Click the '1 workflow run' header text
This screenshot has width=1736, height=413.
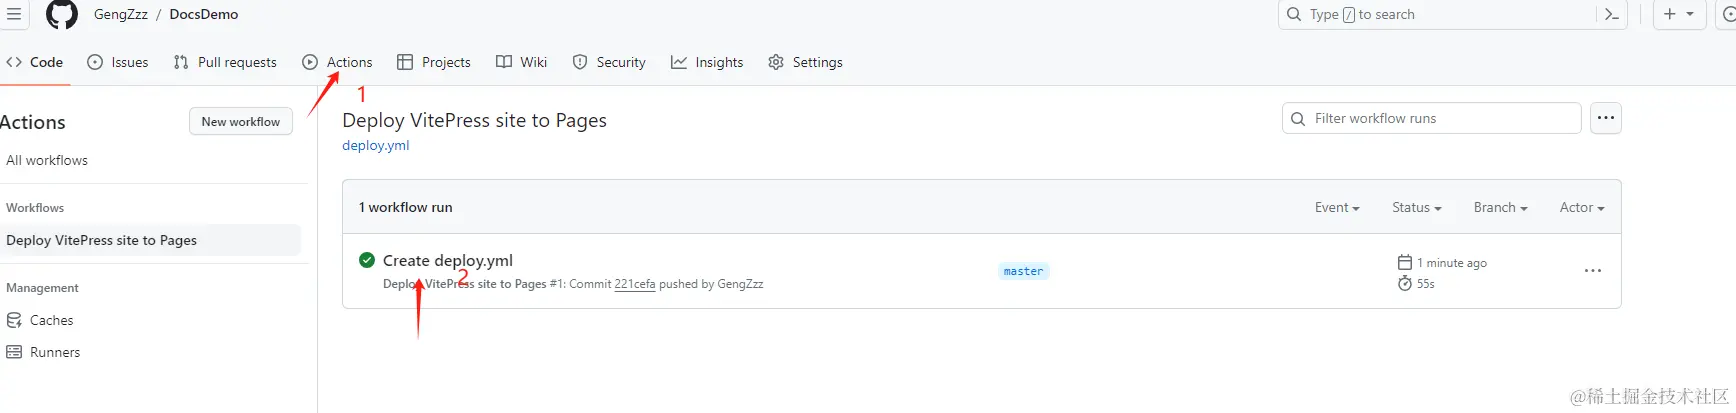point(406,207)
